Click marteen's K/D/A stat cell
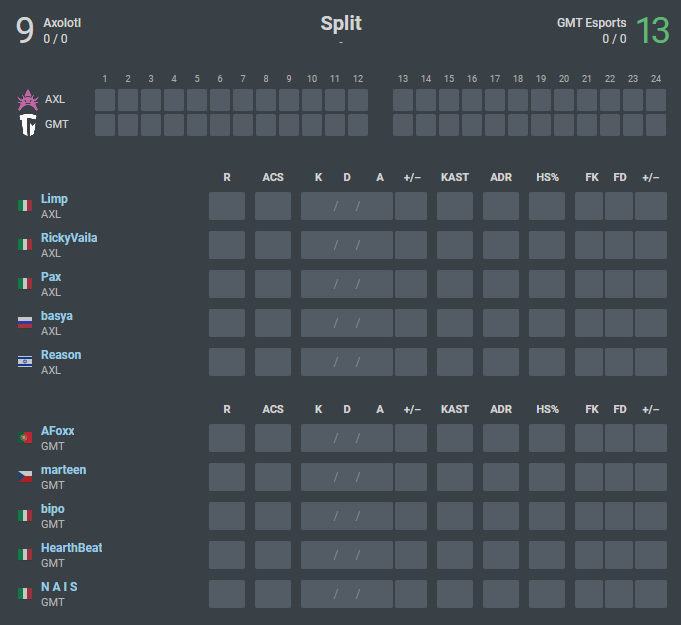 pyautogui.click(x=347, y=477)
